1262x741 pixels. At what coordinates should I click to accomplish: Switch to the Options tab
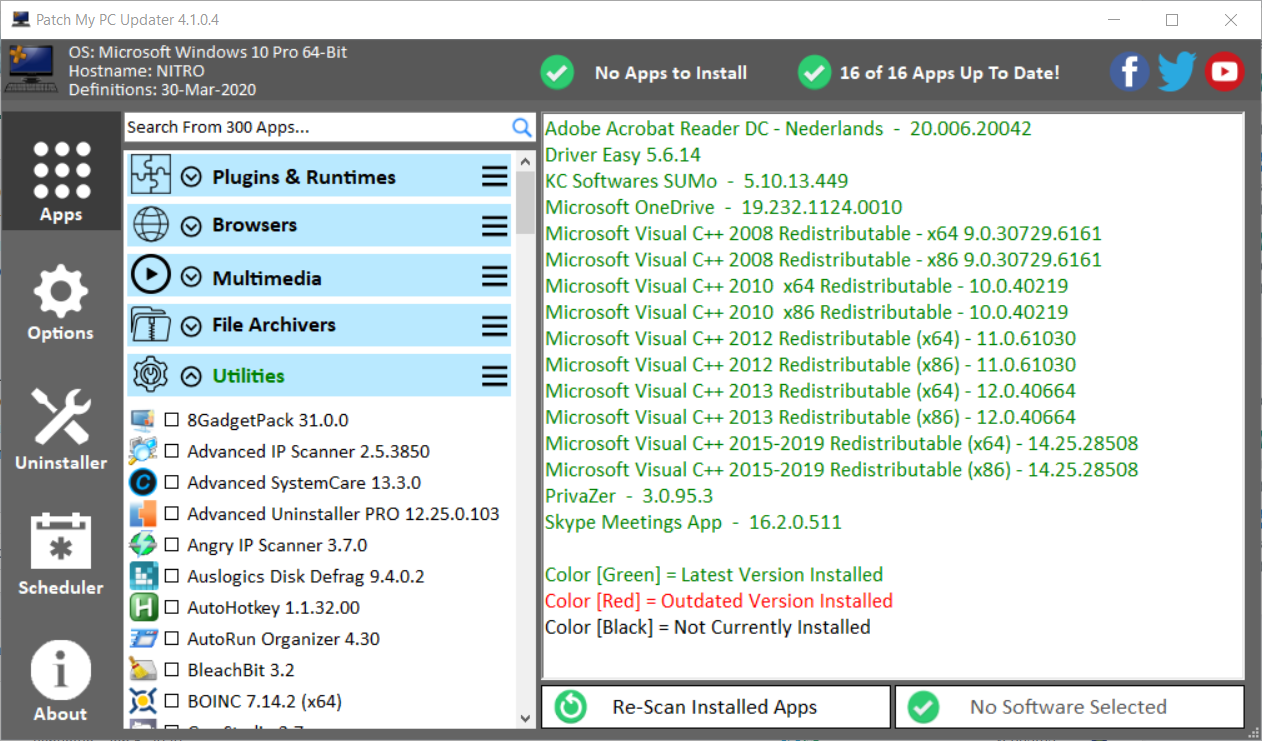(x=60, y=304)
